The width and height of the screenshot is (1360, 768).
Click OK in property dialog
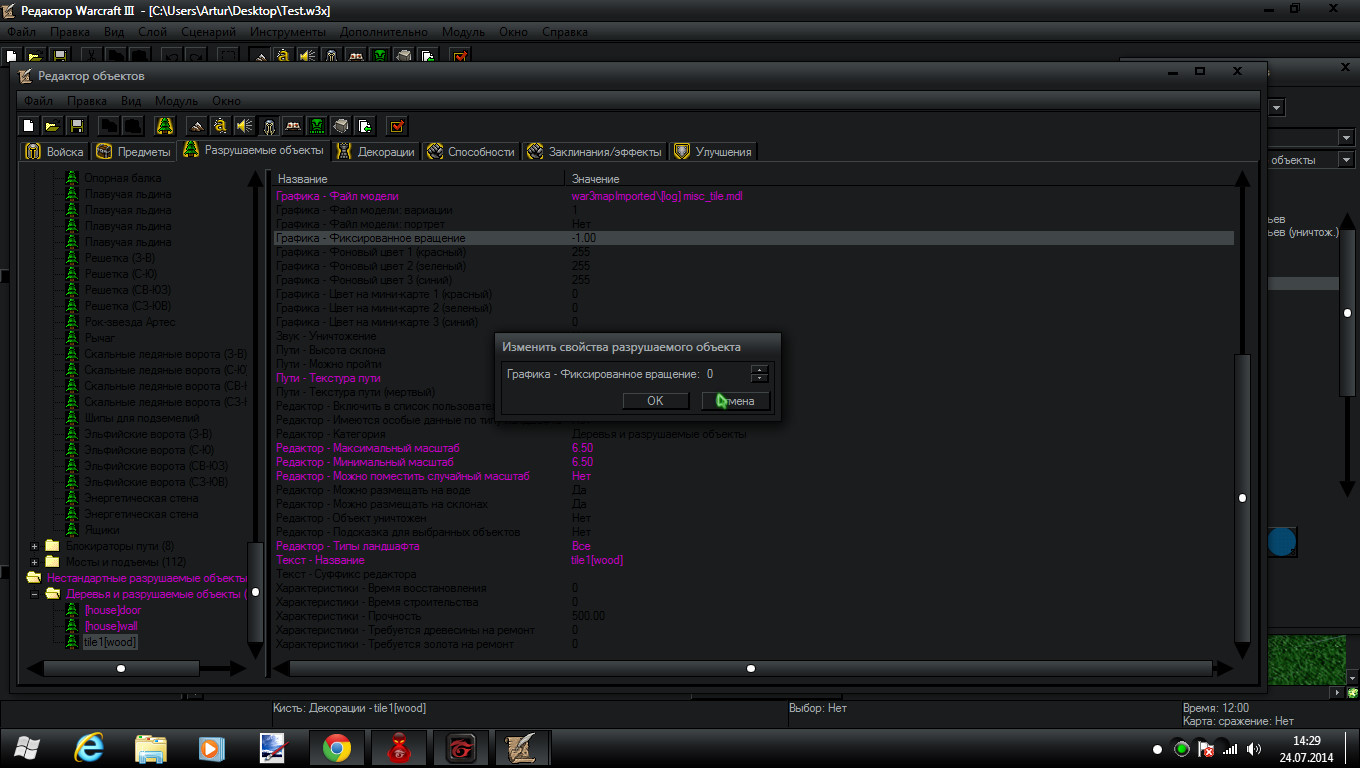[x=655, y=401]
